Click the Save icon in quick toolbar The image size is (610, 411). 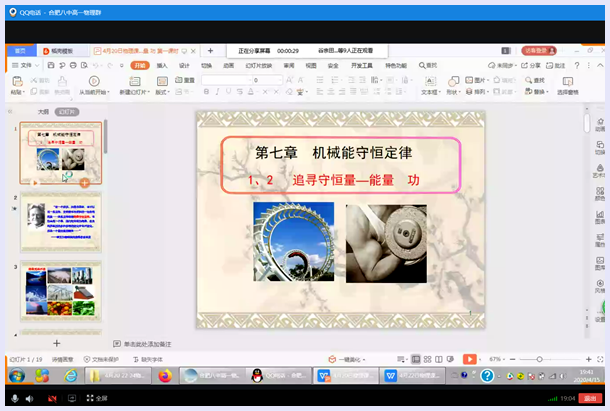(x=51, y=65)
